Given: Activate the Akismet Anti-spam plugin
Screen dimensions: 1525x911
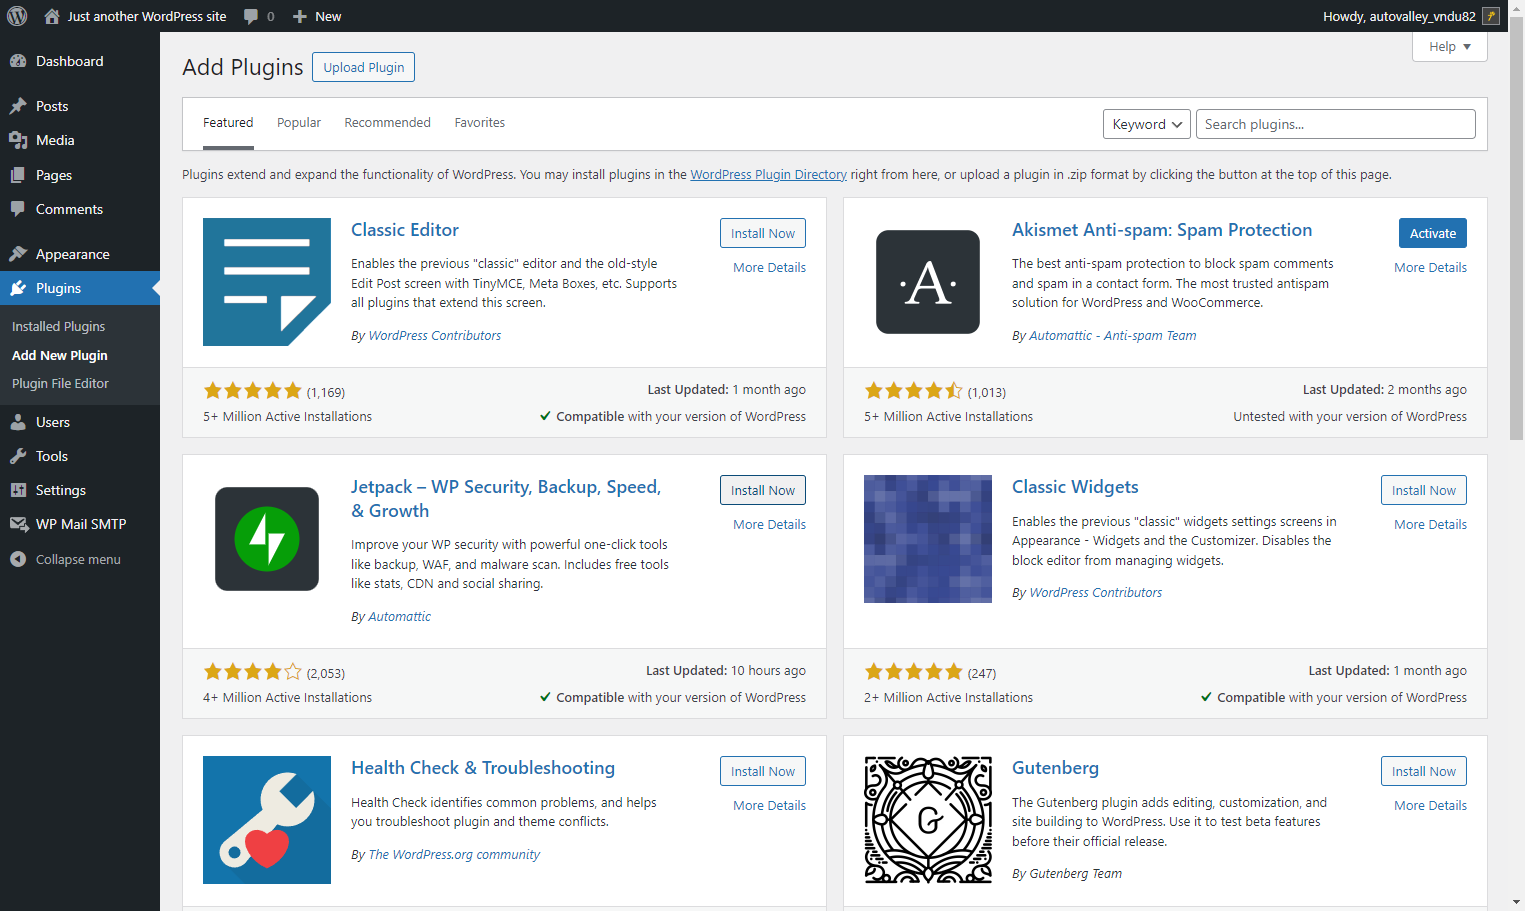Looking at the screenshot, I should pos(1432,233).
